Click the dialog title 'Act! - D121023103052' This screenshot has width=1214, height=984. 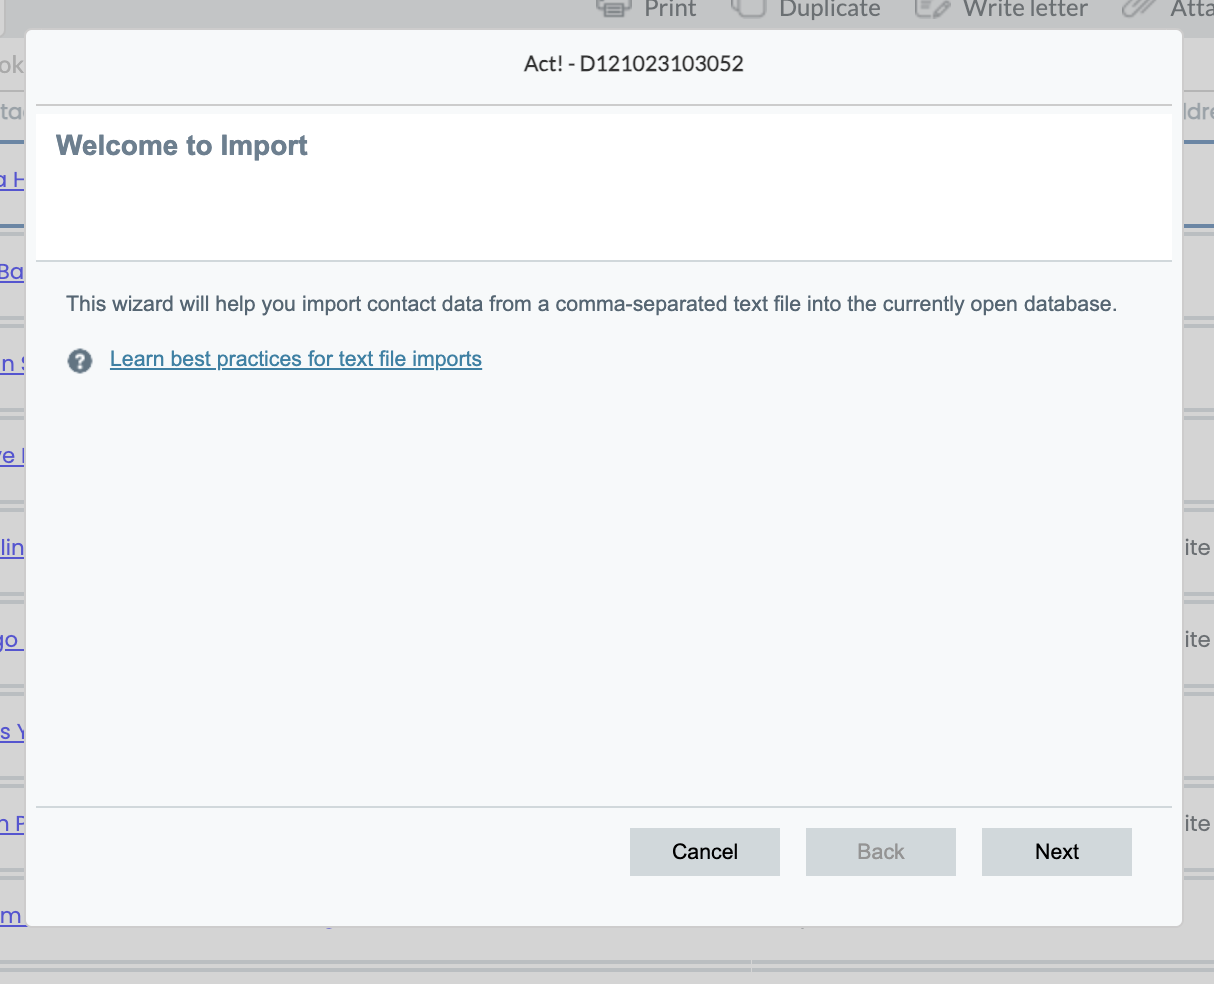(634, 63)
